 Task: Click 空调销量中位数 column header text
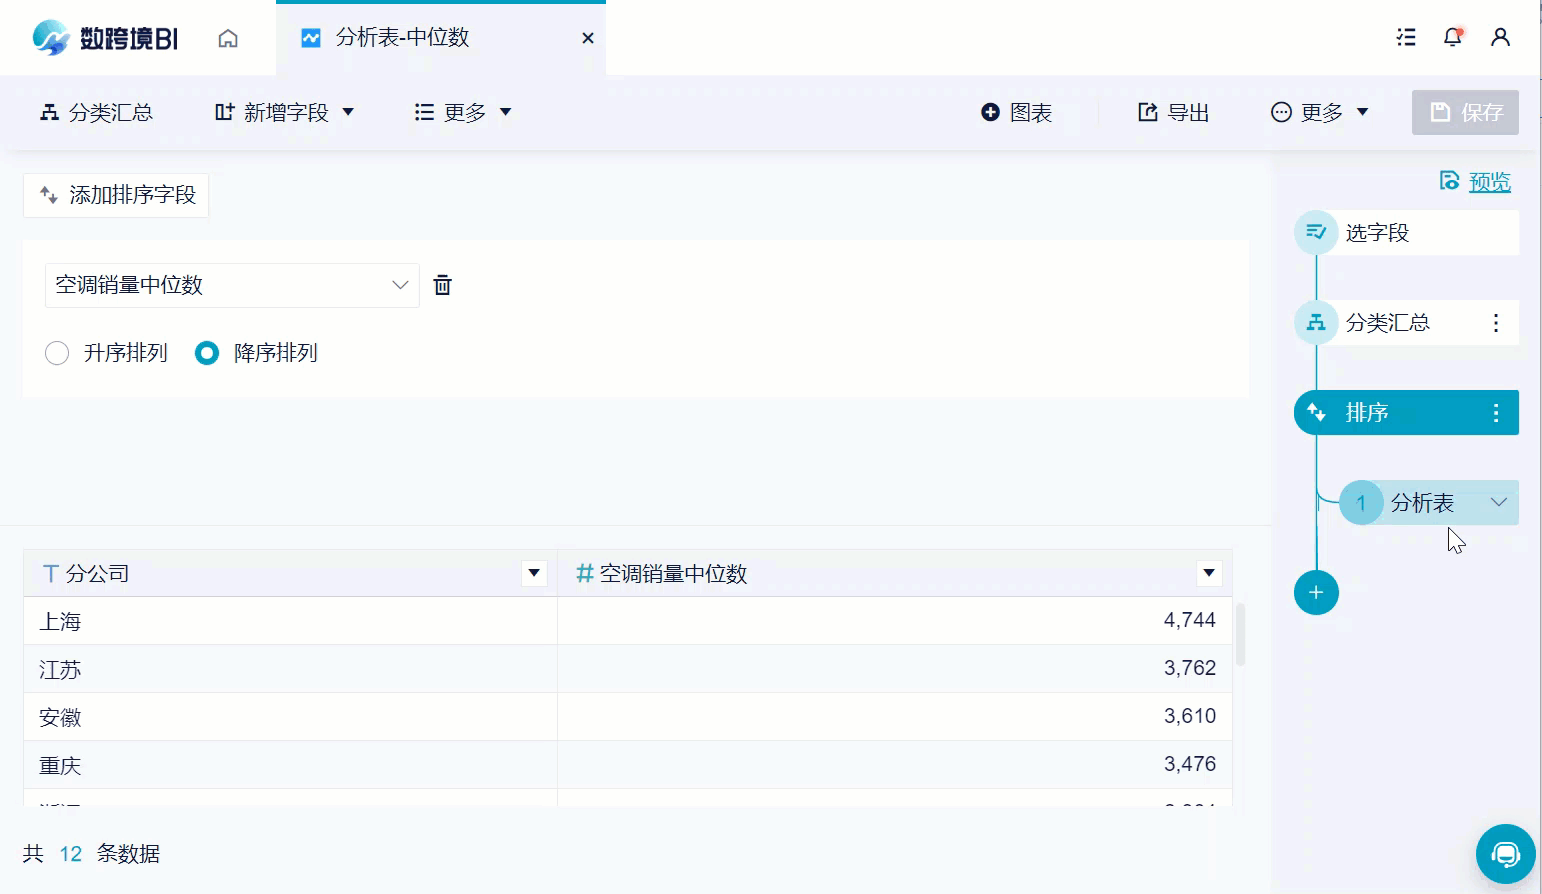(673, 574)
